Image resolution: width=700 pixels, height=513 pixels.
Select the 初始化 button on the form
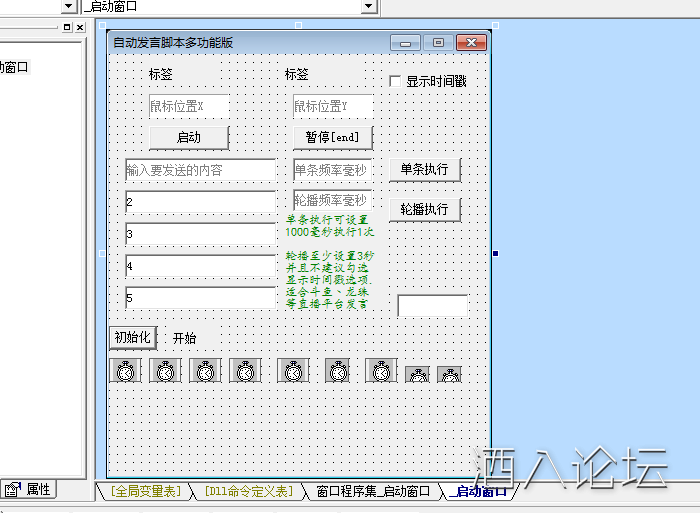pos(132,337)
